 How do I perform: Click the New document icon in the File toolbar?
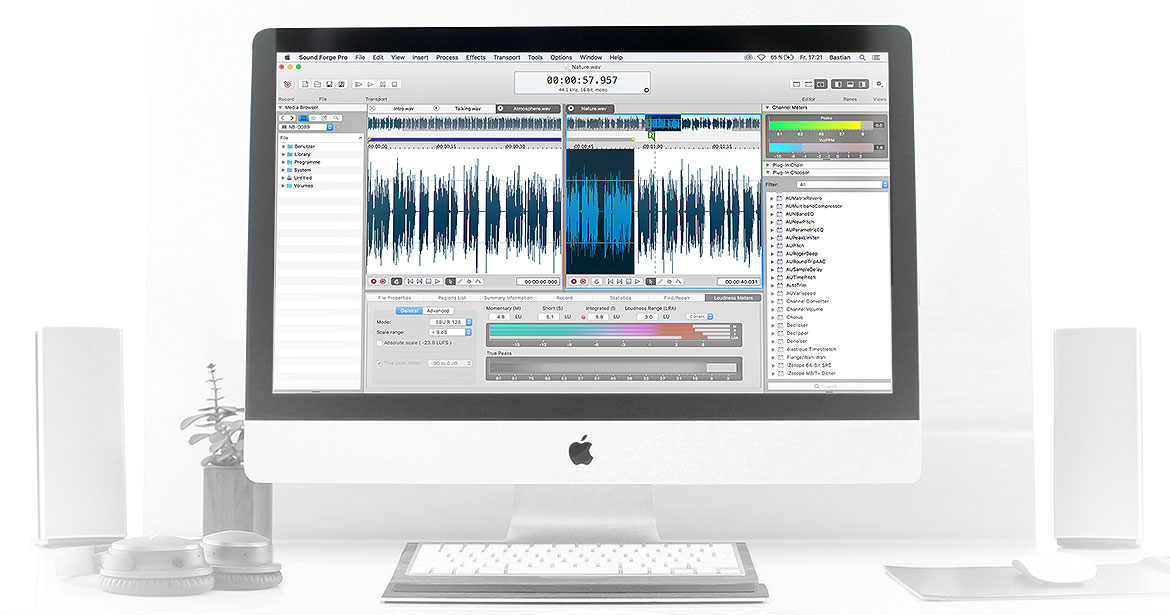click(x=306, y=84)
